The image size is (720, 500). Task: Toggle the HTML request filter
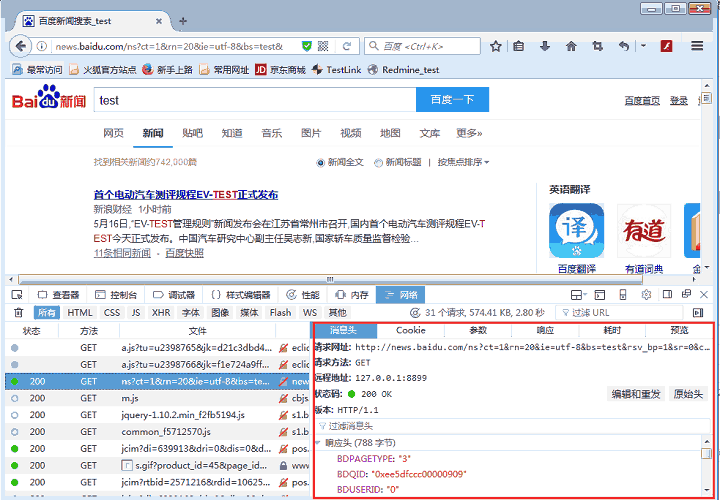tap(80, 313)
